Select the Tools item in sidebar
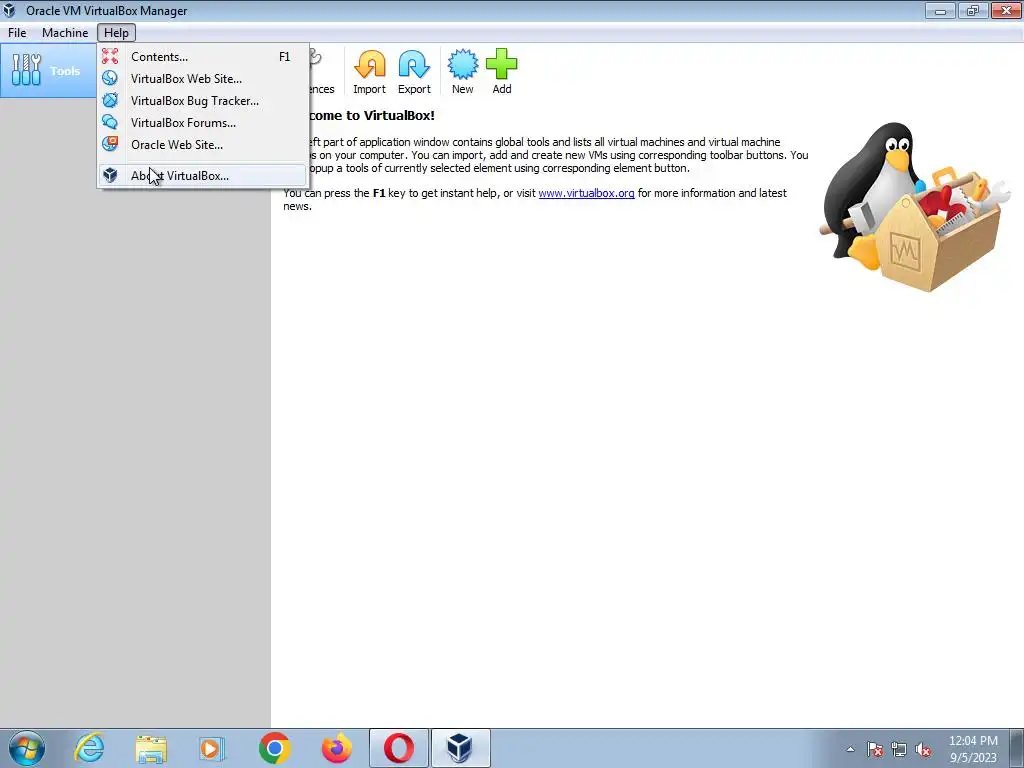Viewport: 1024px width, 768px height. tap(49, 71)
